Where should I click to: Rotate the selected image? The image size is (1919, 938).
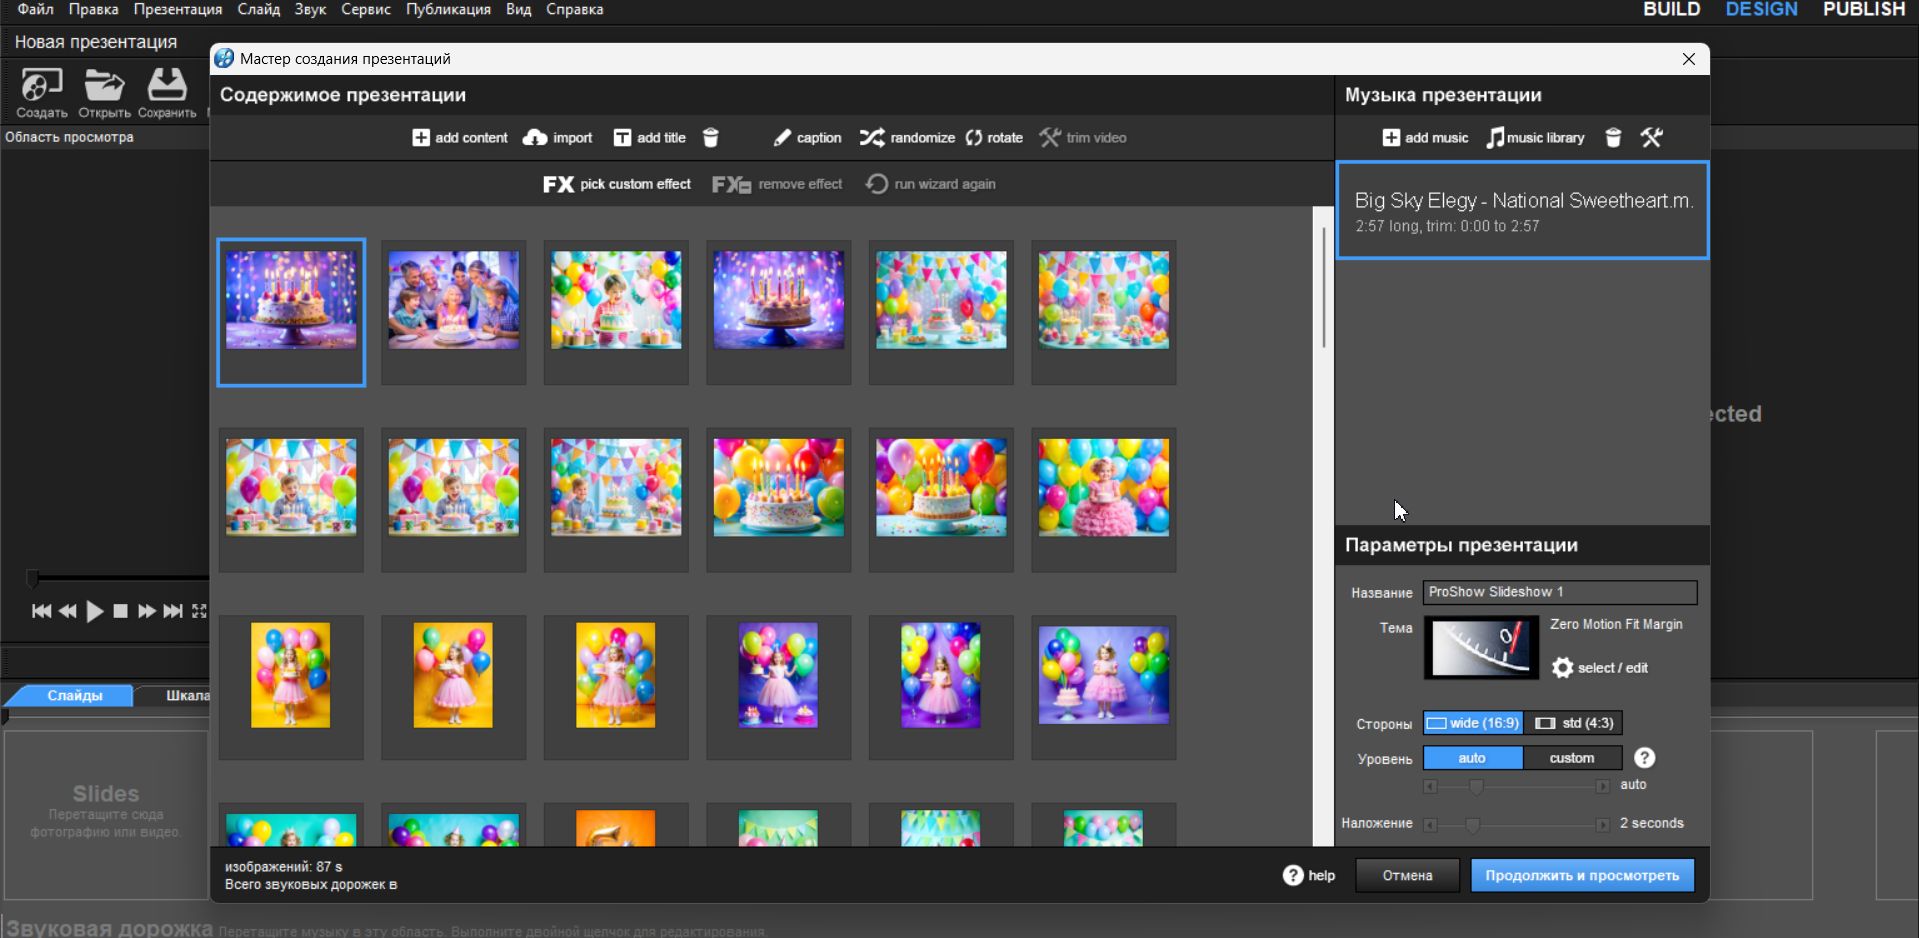tap(994, 138)
